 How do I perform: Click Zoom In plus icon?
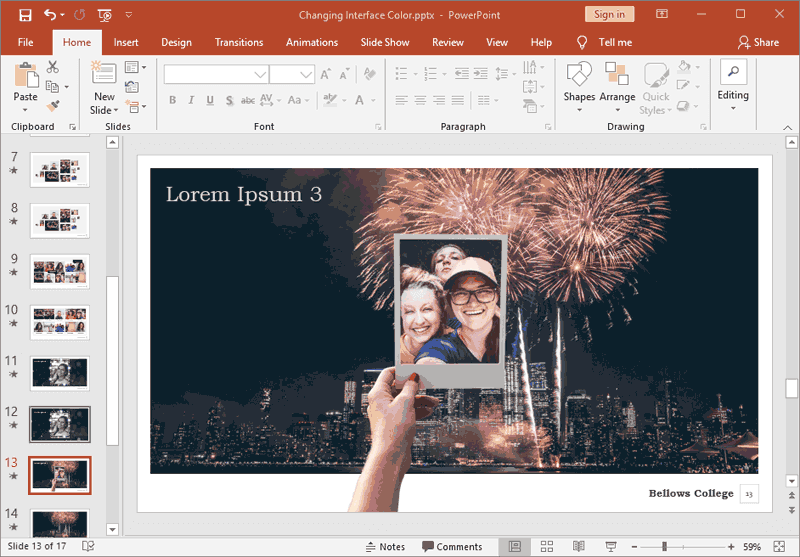[731, 547]
